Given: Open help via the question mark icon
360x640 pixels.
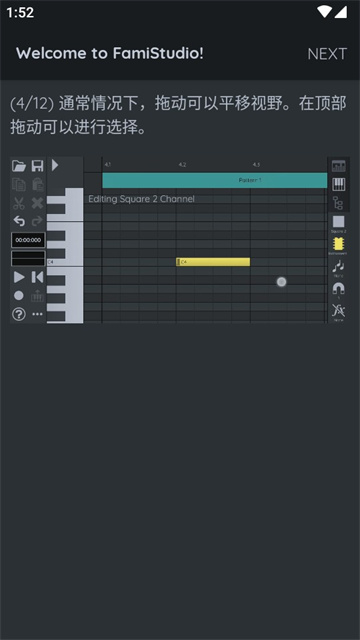Looking at the screenshot, I should coord(19,314).
